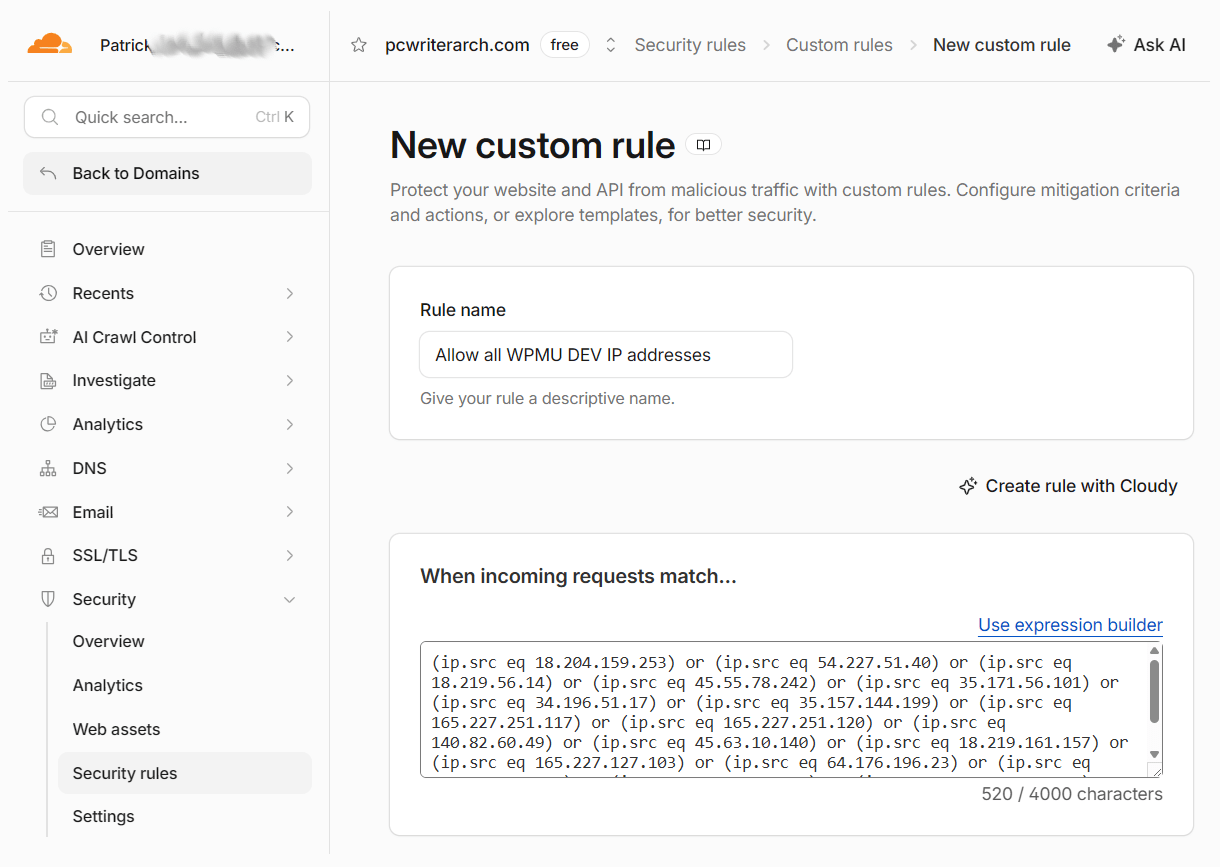Click the AI Crawl Control robot icon
Viewport: 1220px width, 867px height.
click(x=48, y=337)
